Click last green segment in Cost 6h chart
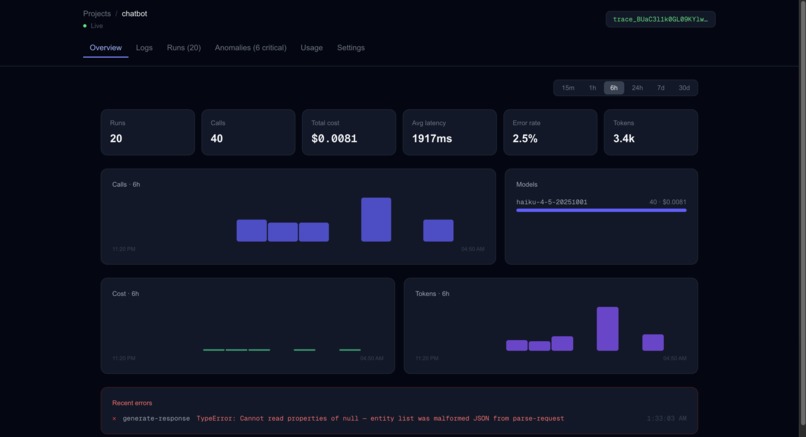Screen dimensions: 806x437 point(350,350)
